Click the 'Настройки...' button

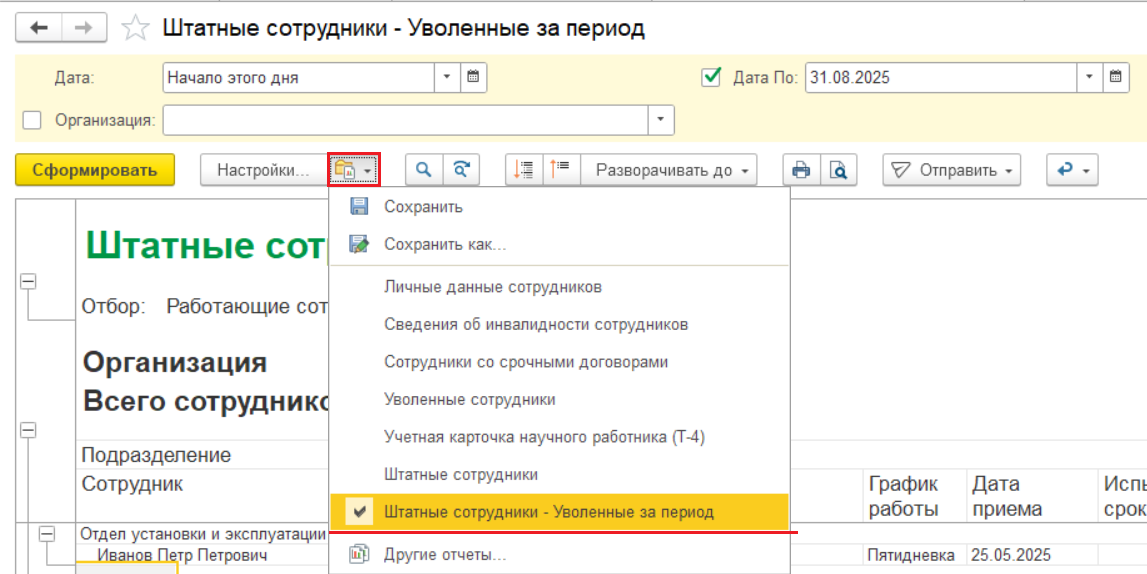coord(263,170)
